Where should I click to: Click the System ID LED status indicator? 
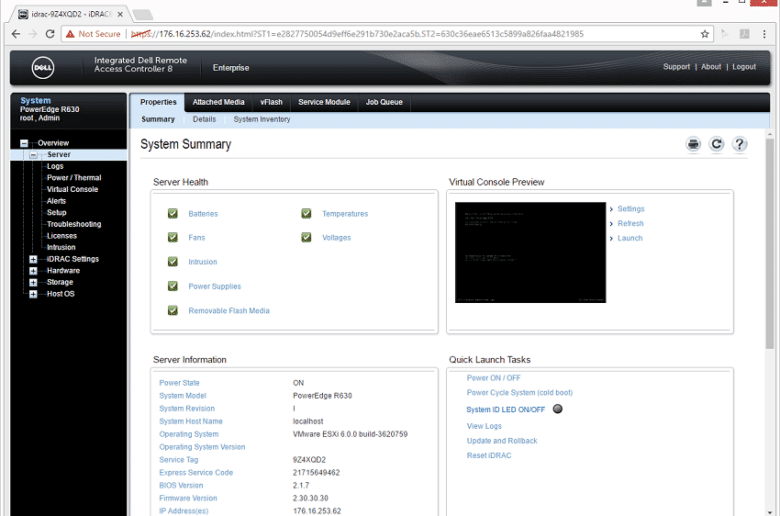[x=558, y=409]
